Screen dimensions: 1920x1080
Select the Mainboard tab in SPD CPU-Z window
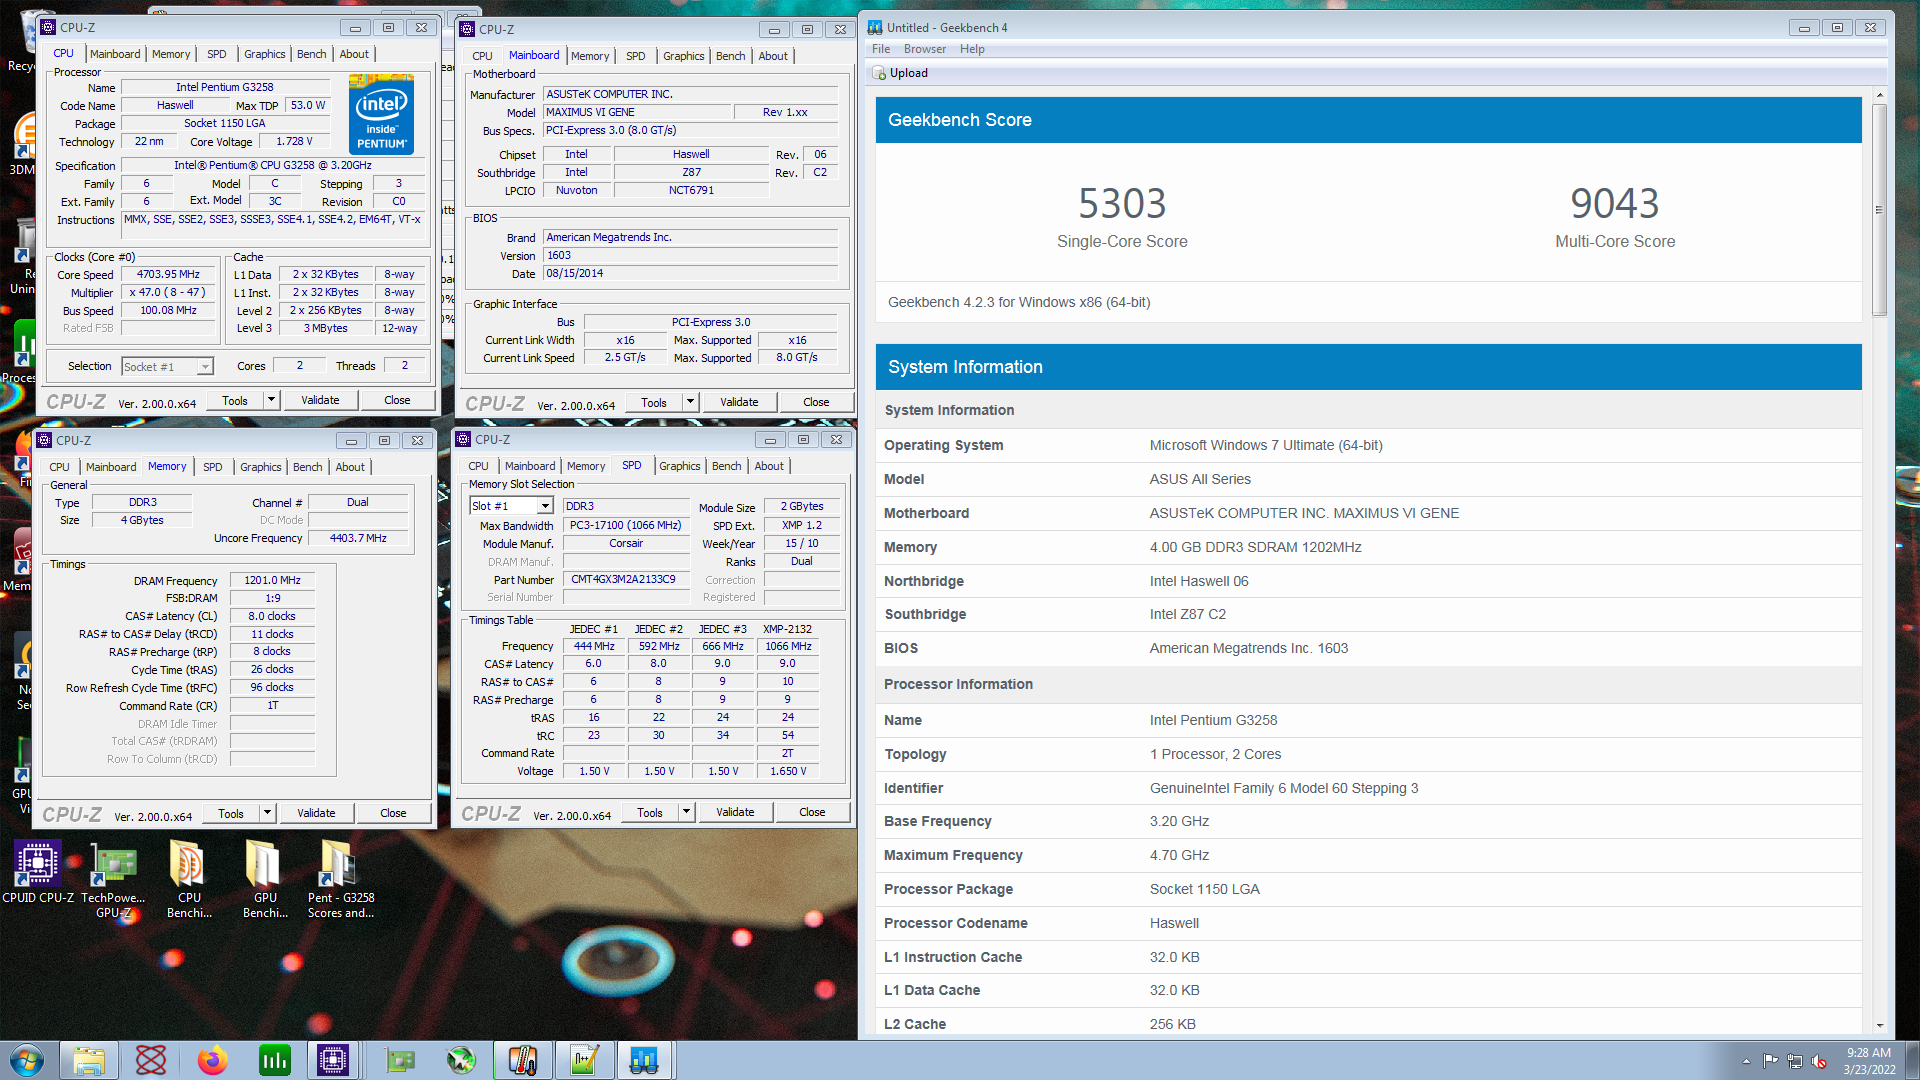pyautogui.click(x=530, y=466)
